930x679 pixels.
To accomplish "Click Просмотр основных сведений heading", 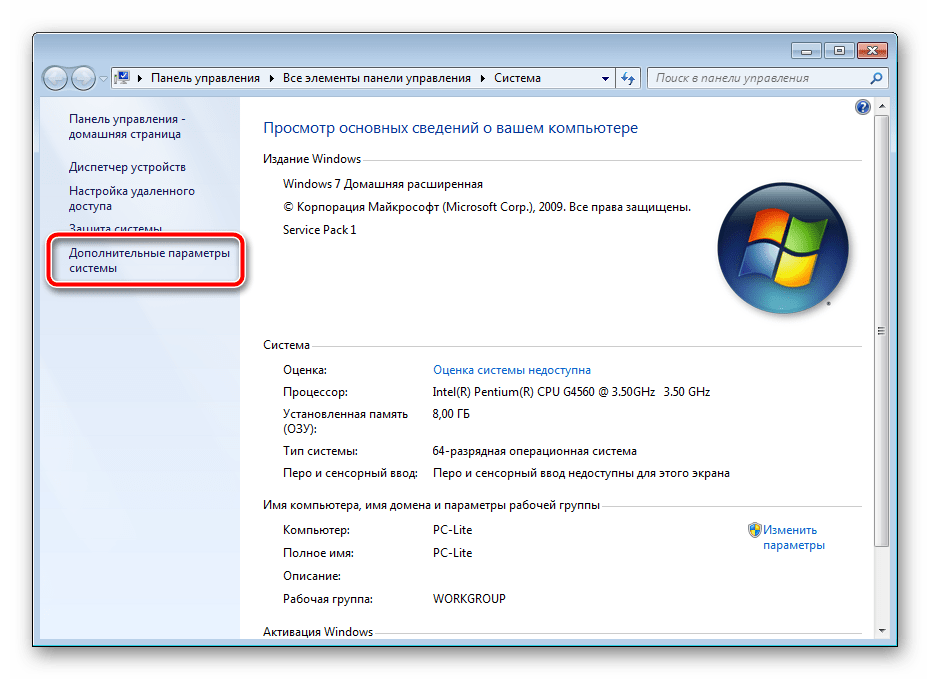I will (450, 128).
